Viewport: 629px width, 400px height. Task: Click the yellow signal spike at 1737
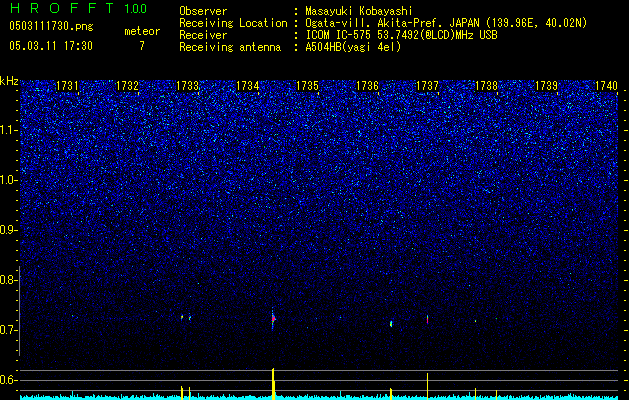point(427,386)
